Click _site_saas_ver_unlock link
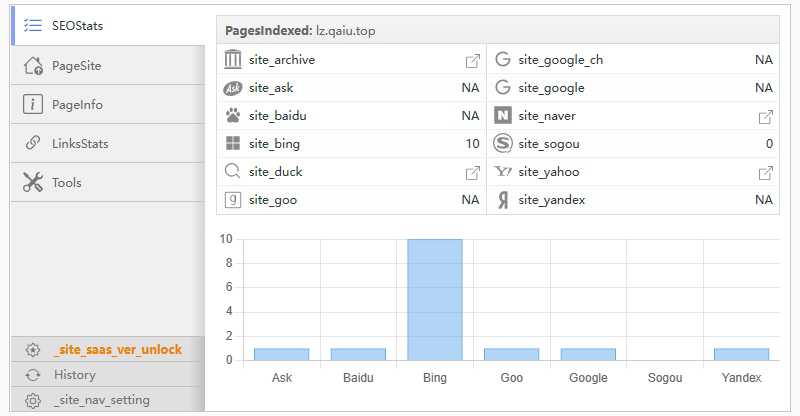The image size is (800, 416). pos(117,350)
